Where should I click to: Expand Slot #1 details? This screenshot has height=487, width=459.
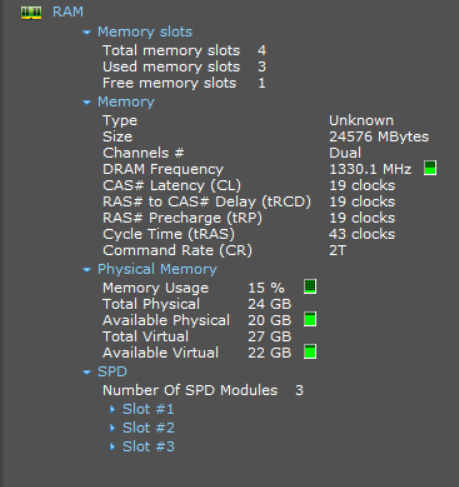(x=112, y=409)
